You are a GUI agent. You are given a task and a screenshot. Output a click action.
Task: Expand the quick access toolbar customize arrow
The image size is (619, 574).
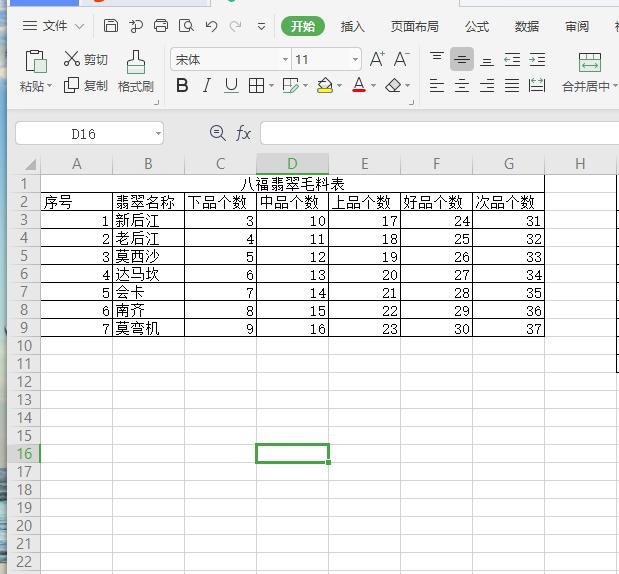tap(261, 27)
